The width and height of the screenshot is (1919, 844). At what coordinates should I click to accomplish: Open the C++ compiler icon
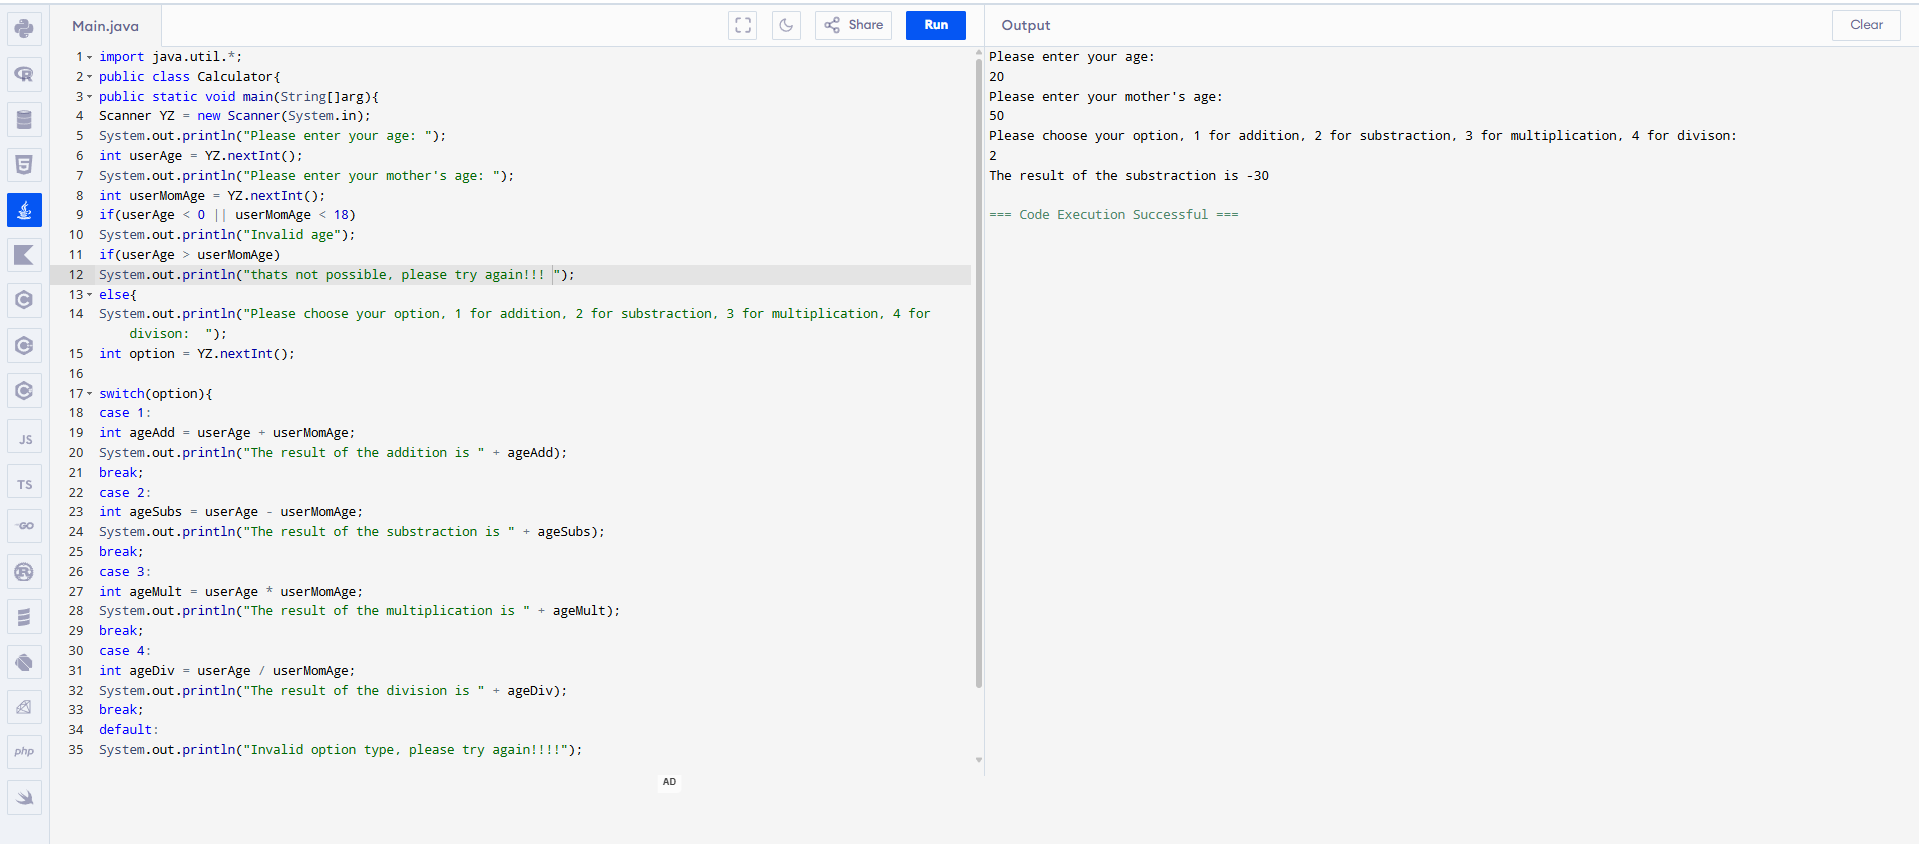coord(24,345)
